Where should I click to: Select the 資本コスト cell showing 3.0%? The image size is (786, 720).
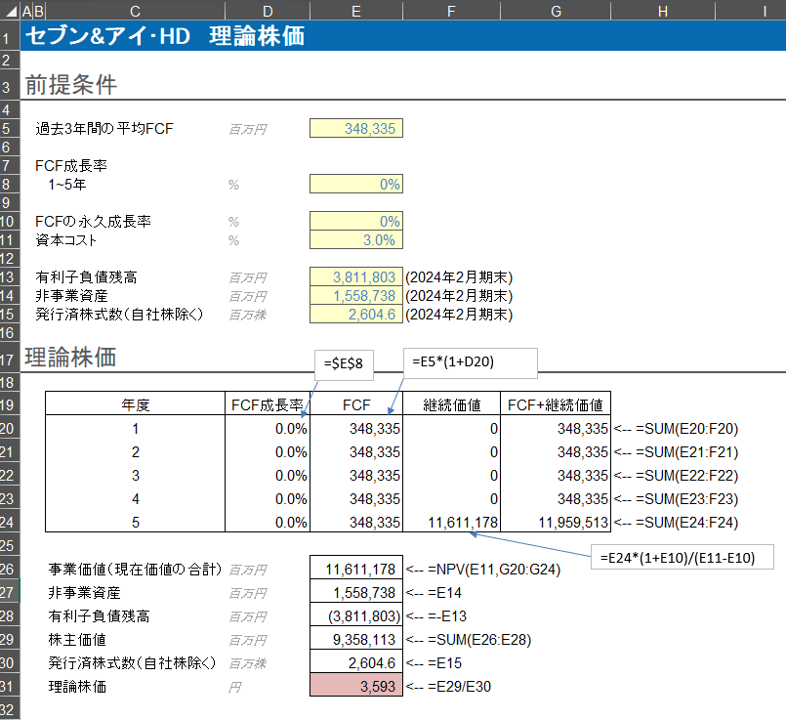(356, 240)
